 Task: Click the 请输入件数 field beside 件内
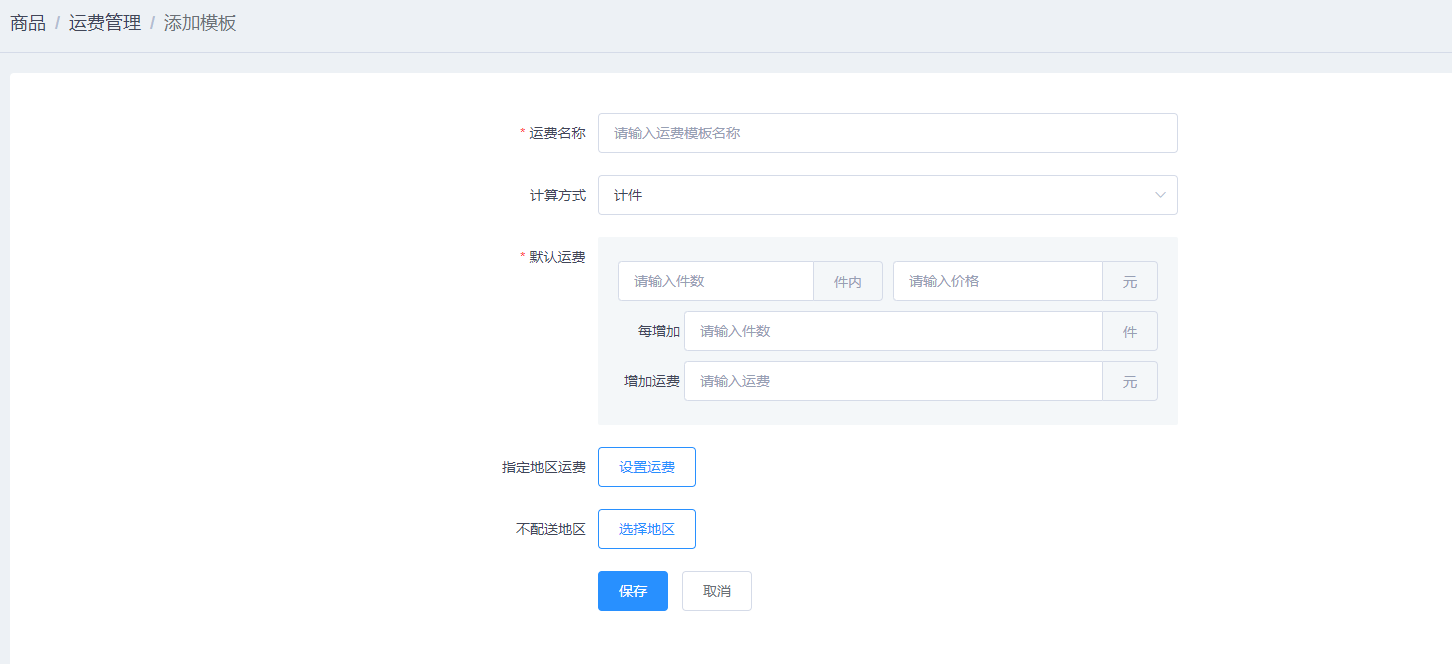pos(716,281)
